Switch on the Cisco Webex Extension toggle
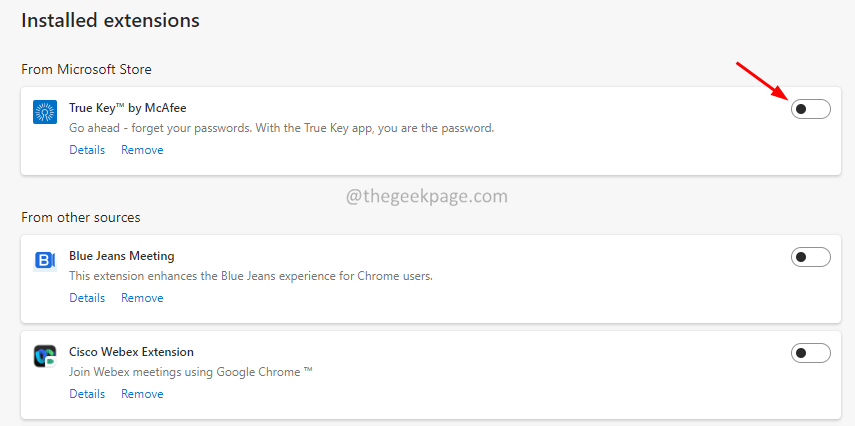855x426 pixels. [x=810, y=353]
